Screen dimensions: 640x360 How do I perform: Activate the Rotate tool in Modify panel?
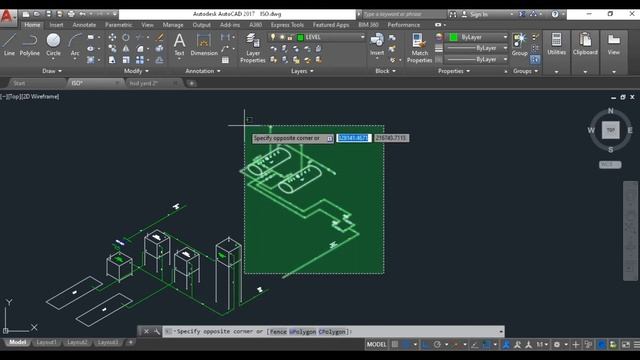pos(126,37)
